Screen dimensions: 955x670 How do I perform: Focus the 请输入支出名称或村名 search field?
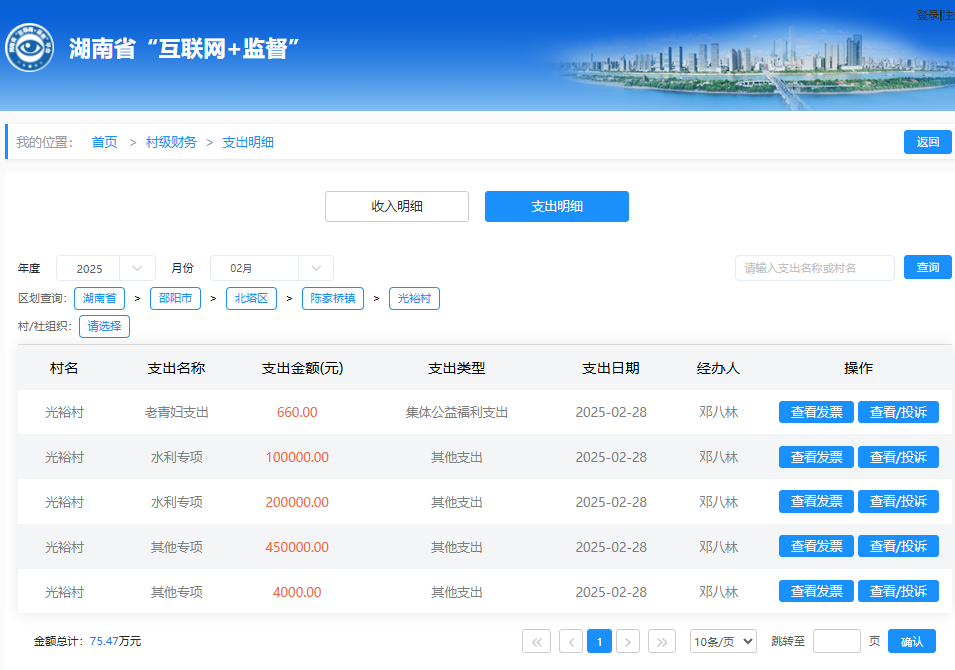[x=815, y=268]
